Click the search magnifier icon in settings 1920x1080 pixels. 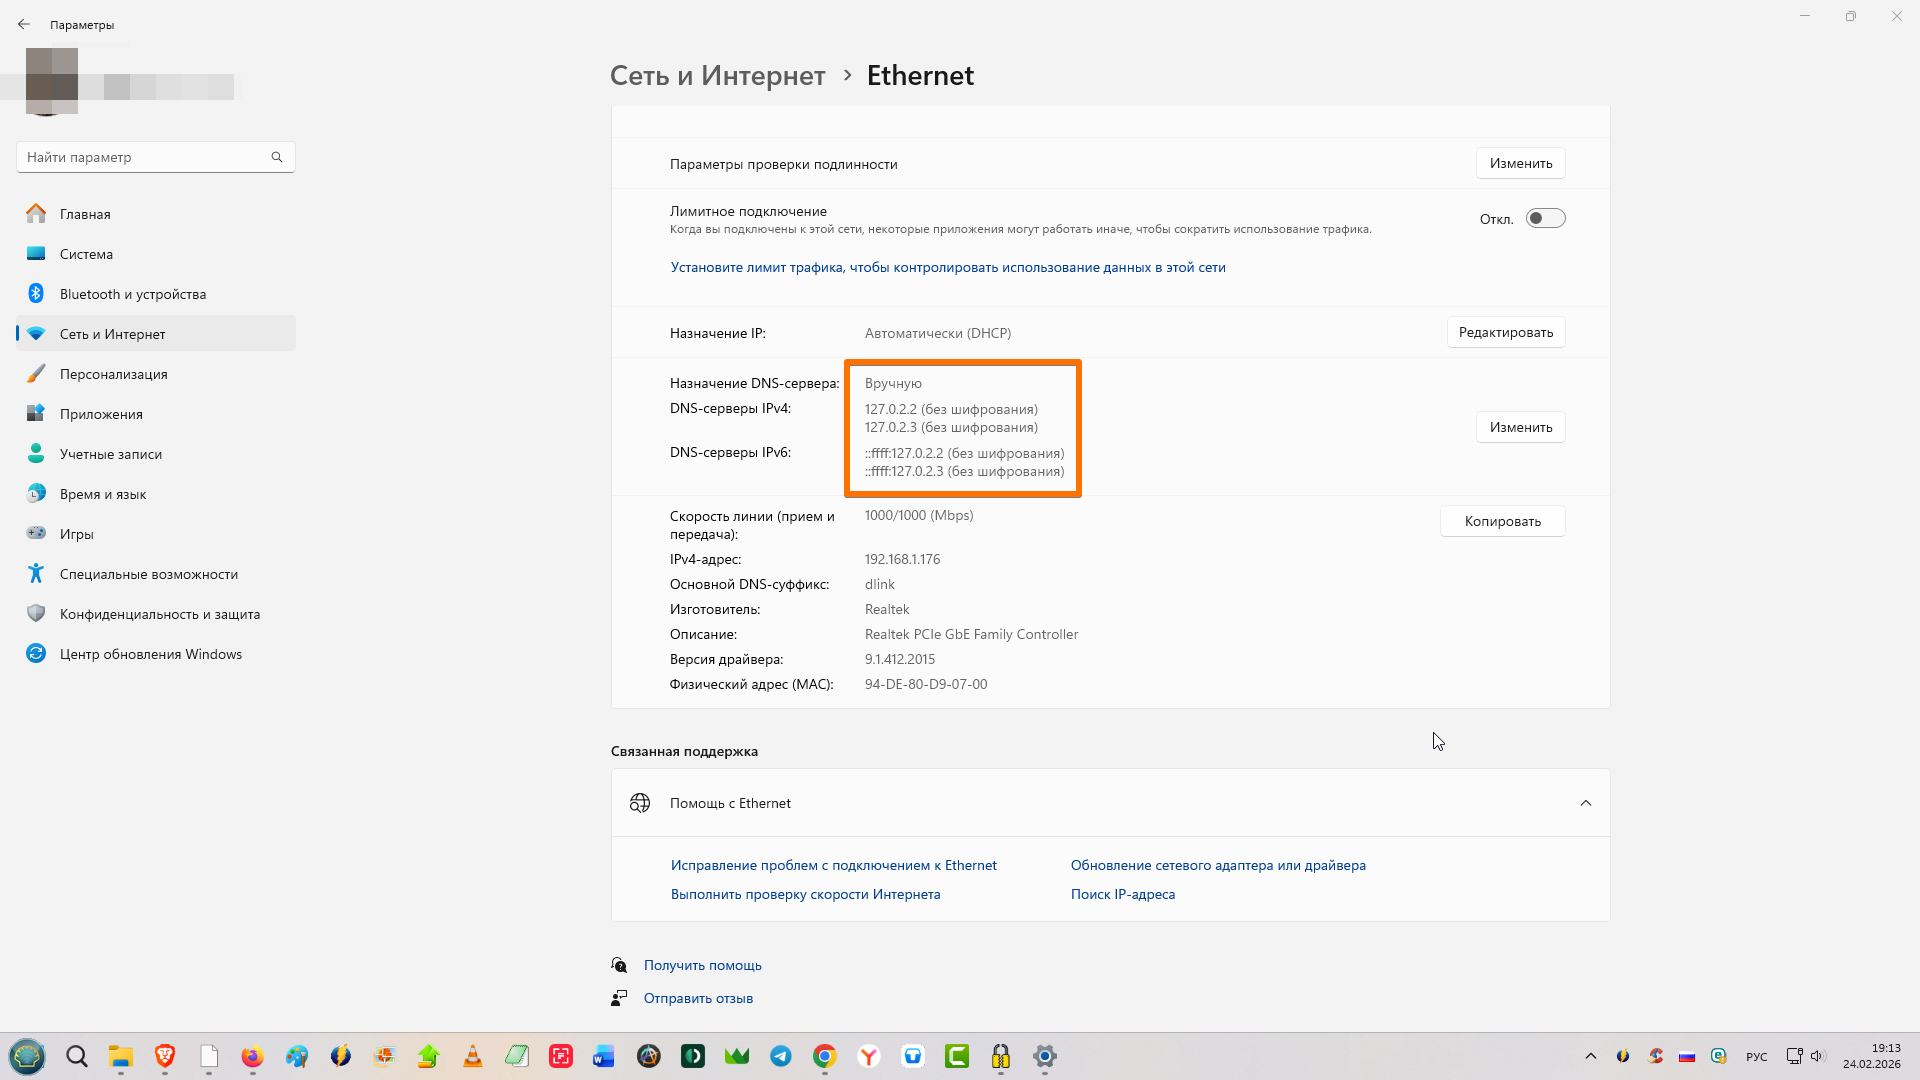tap(277, 157)
